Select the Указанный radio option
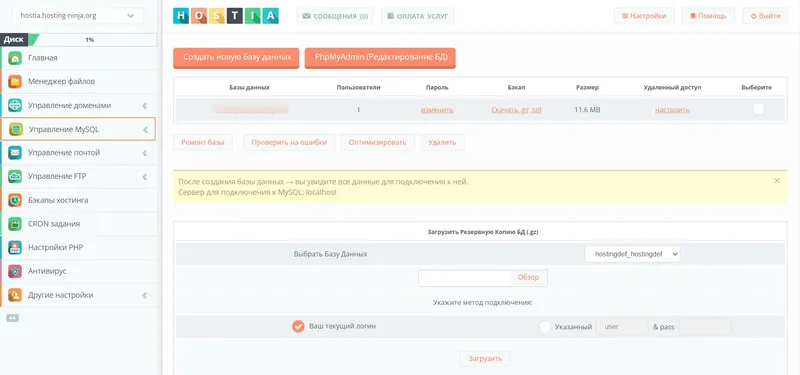 point(545,327)
